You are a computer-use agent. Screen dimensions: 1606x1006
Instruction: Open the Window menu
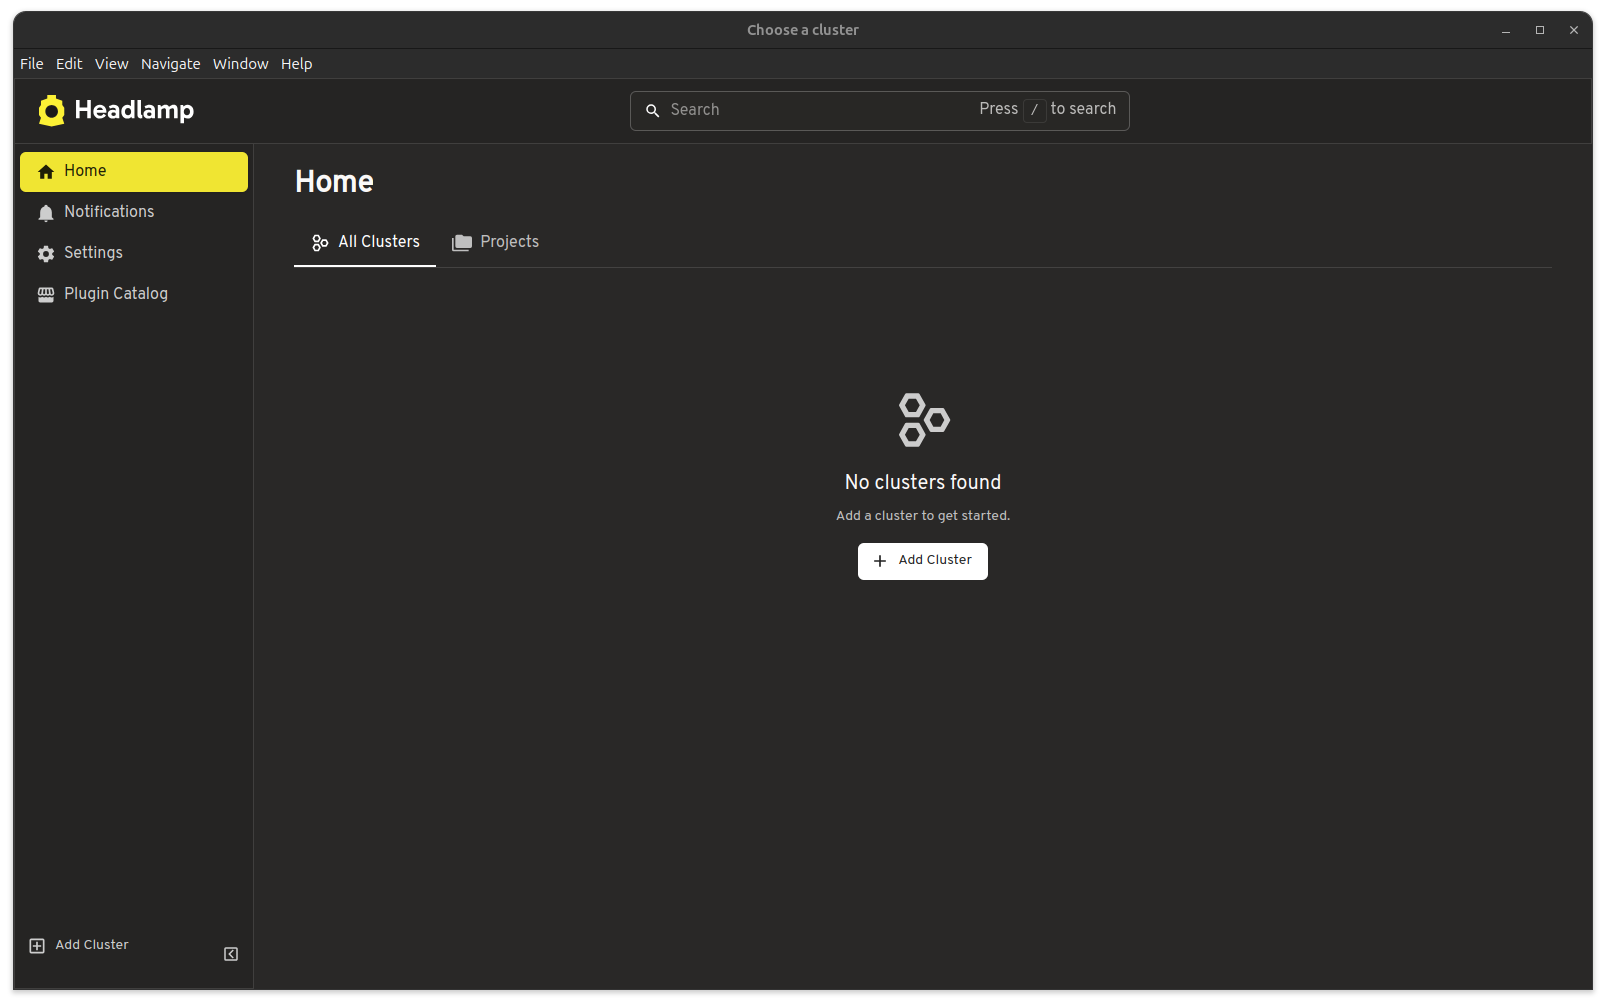point(240,64)
